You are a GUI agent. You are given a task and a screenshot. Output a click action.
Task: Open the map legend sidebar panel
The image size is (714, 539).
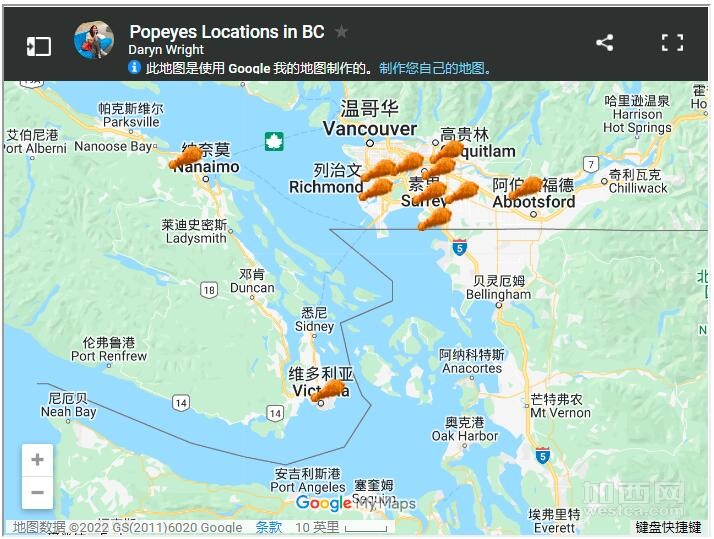(39, 46)
